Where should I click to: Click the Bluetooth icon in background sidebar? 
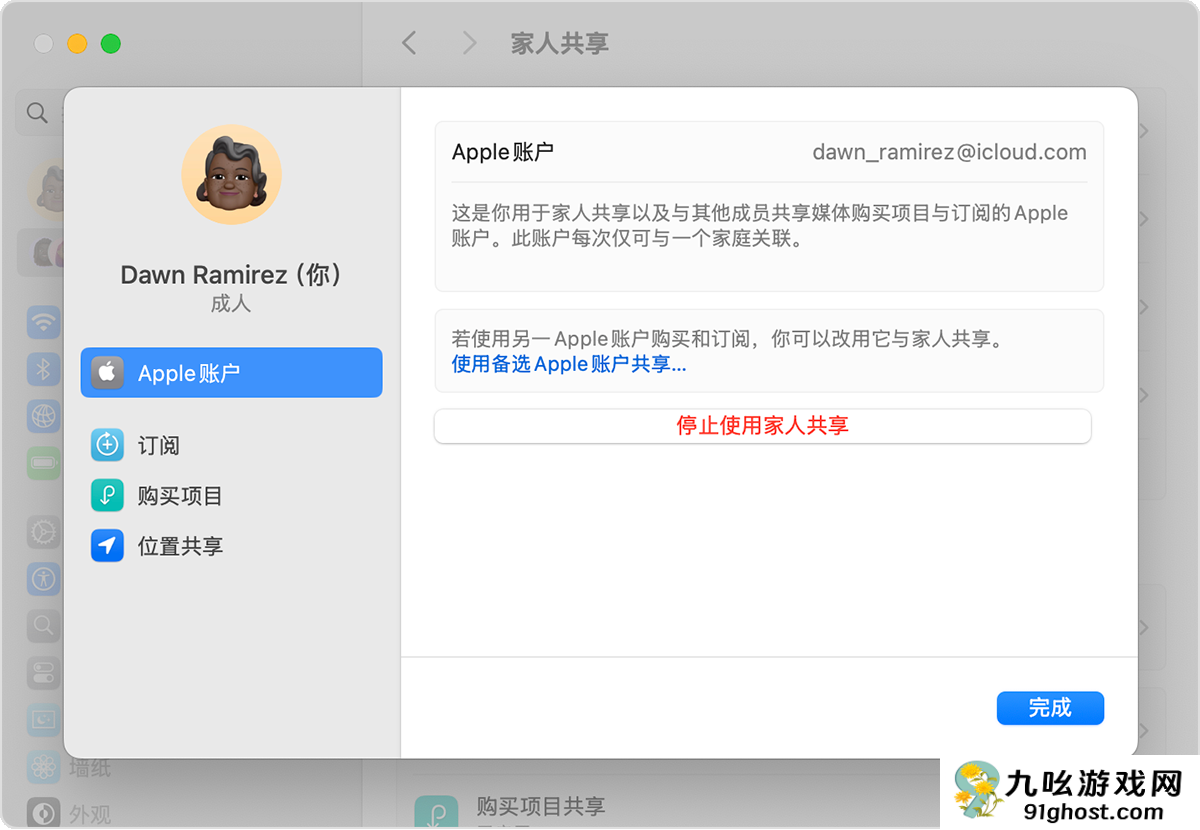pyautogui.click(x=43, y=369)
